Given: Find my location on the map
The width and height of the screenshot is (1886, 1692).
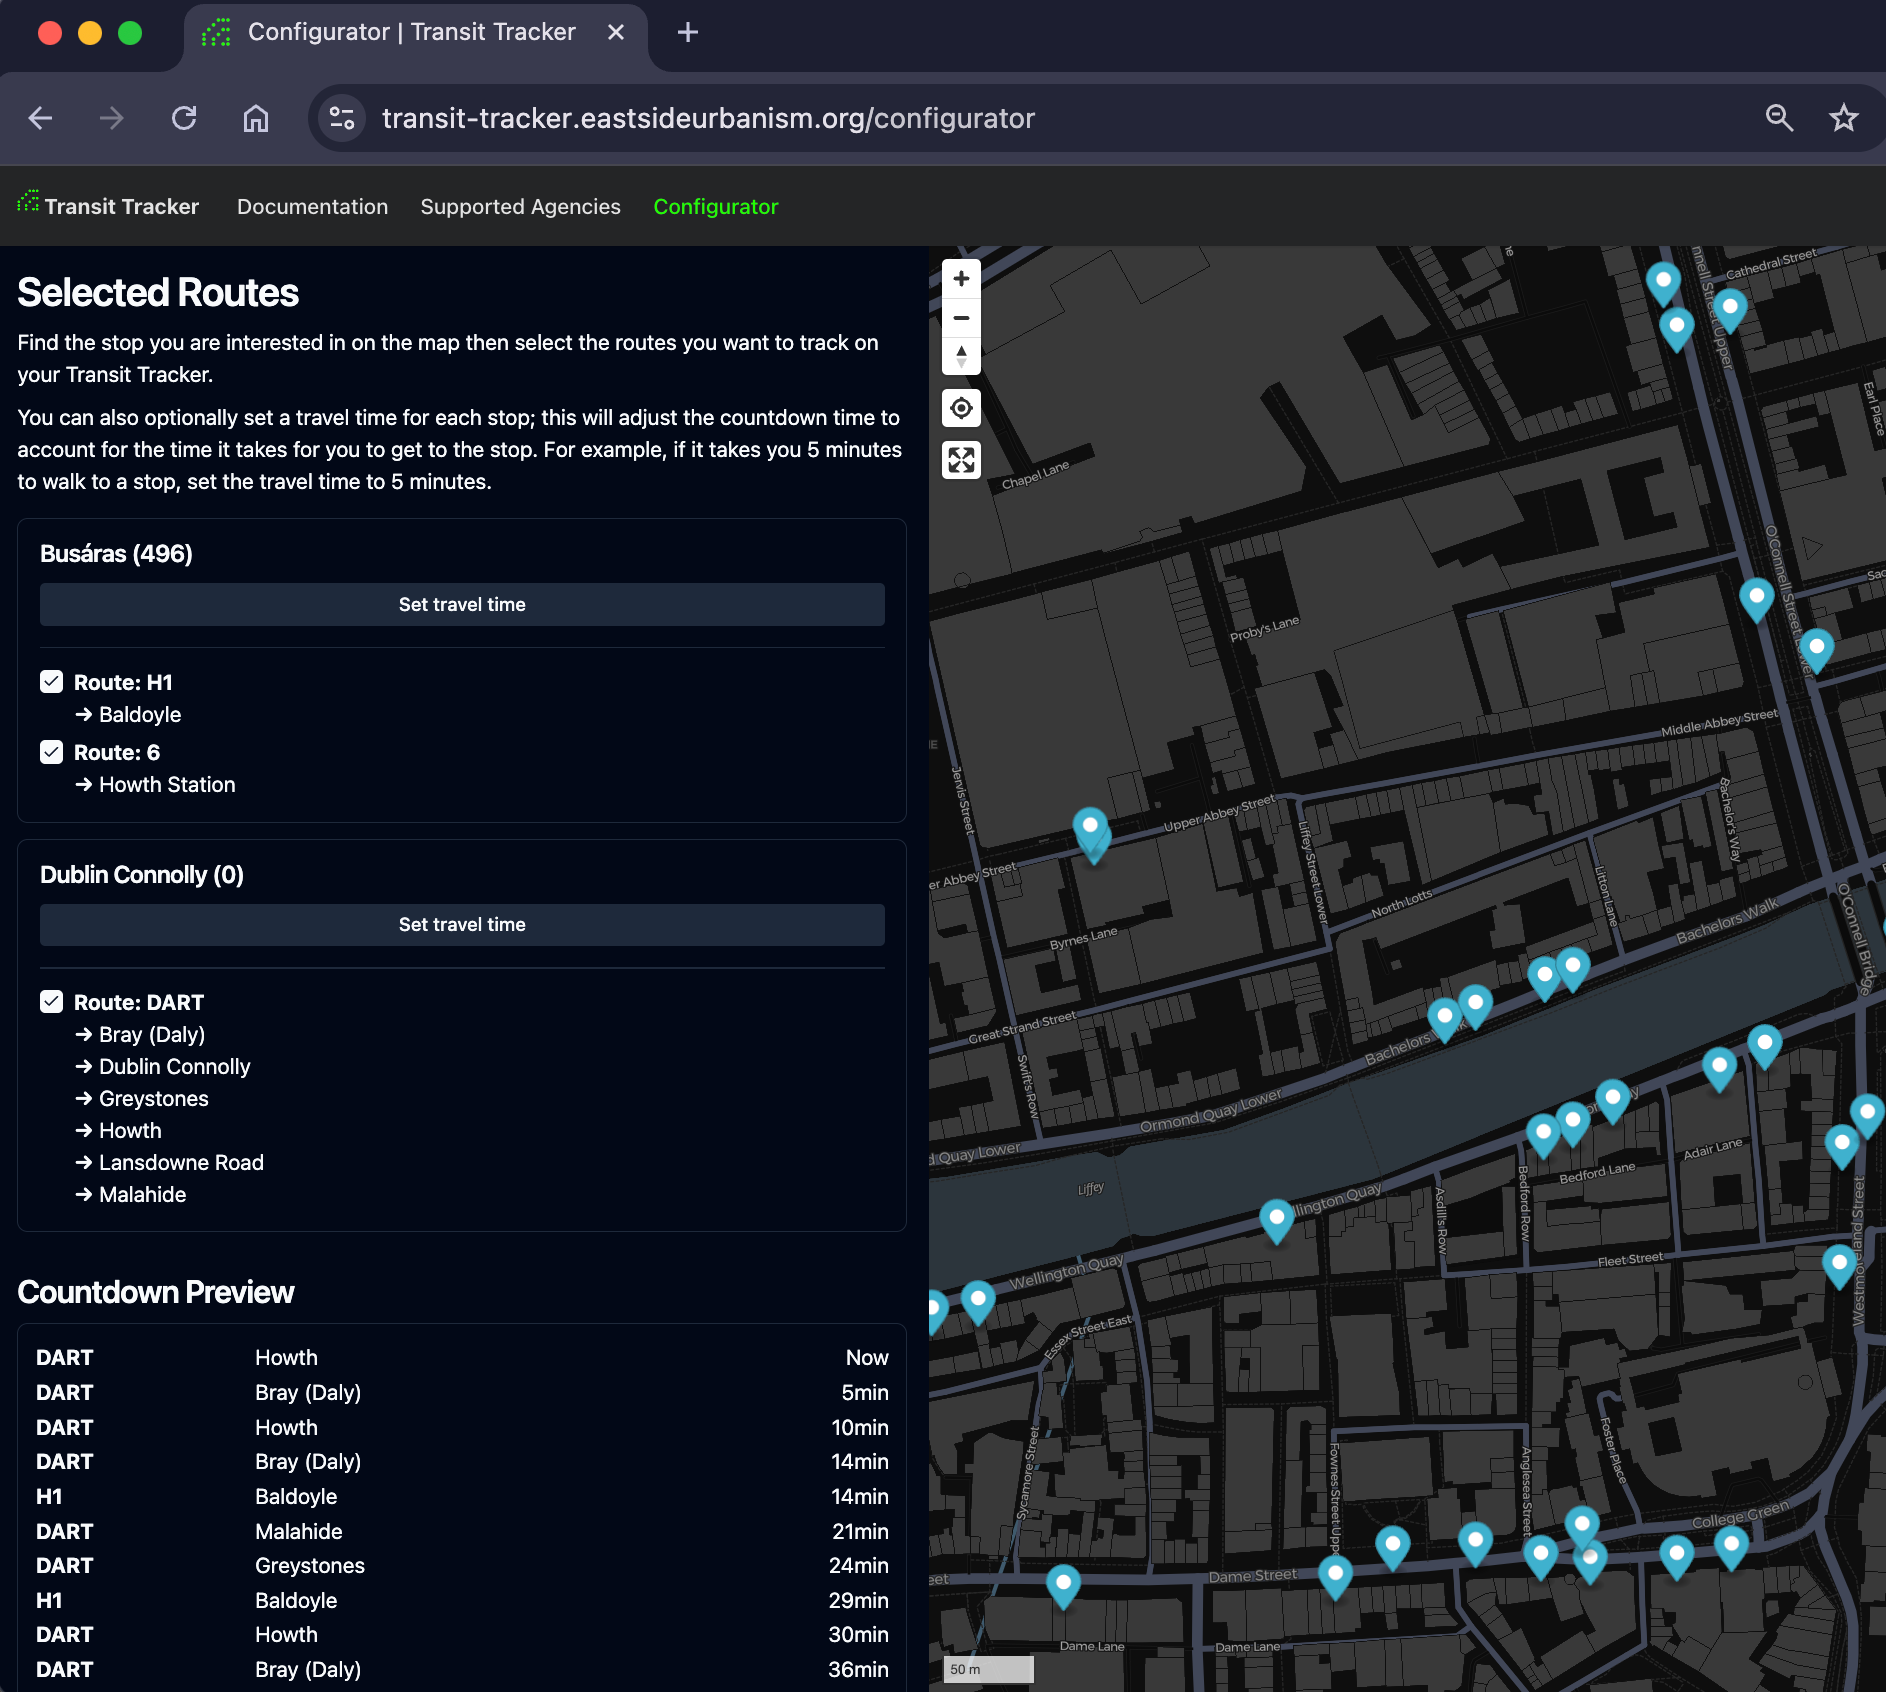Looking at the screenshot, I should [x=961, y=408].
